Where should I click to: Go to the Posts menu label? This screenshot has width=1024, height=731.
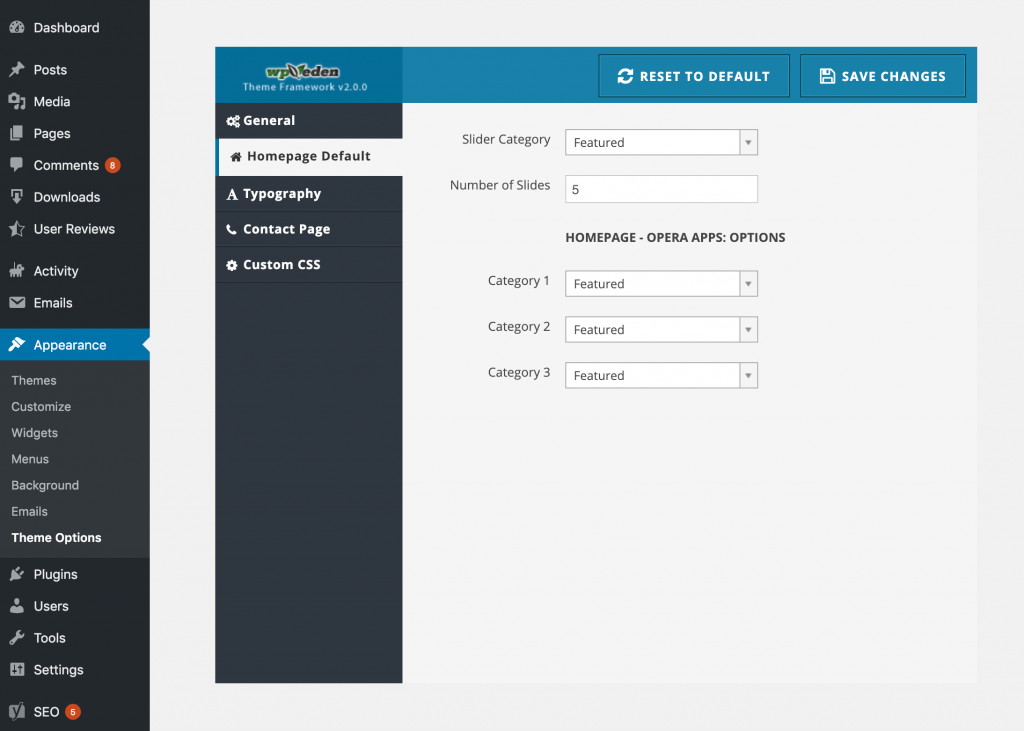coord(50,70)
